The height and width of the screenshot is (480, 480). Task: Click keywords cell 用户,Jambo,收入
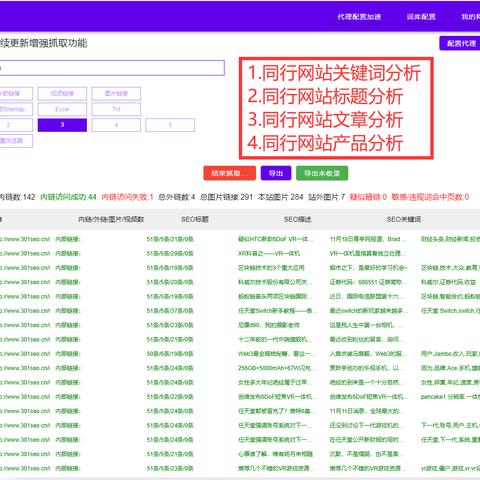(450, 354)
